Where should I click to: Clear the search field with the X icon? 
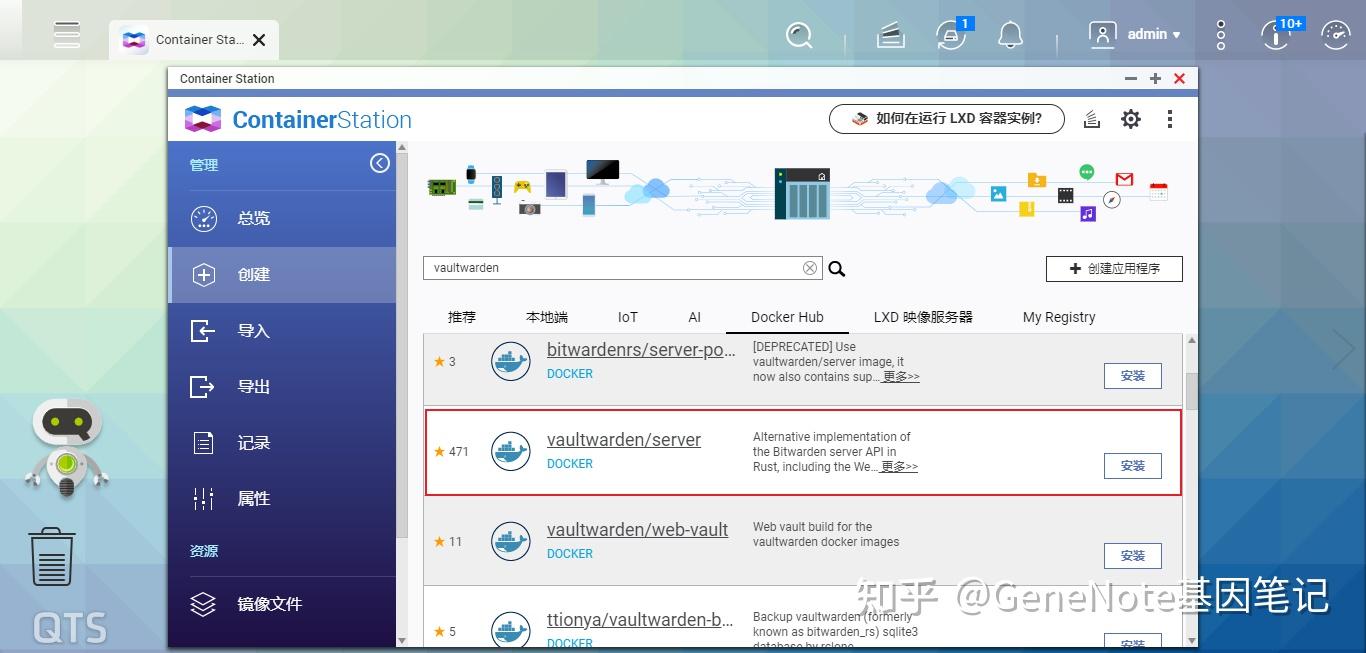coord(810,268)
